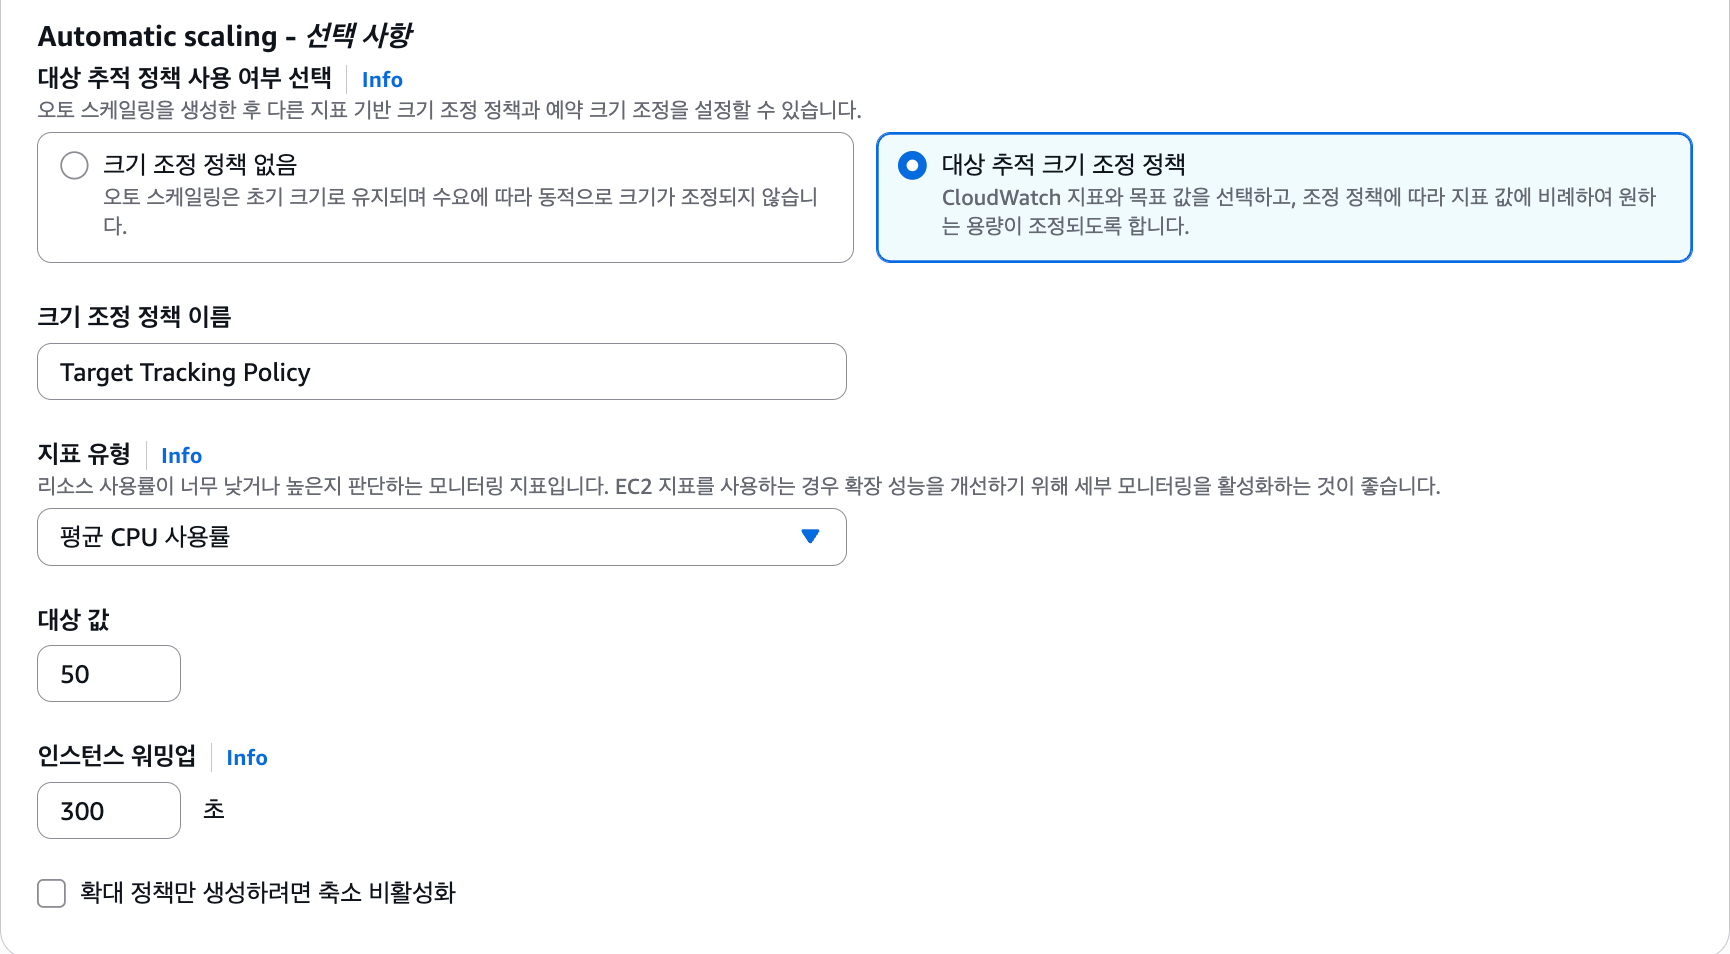1730x954 pixels.
Task: Click the 대상 값 field showing 50
Action: click(x=109, y=674)
